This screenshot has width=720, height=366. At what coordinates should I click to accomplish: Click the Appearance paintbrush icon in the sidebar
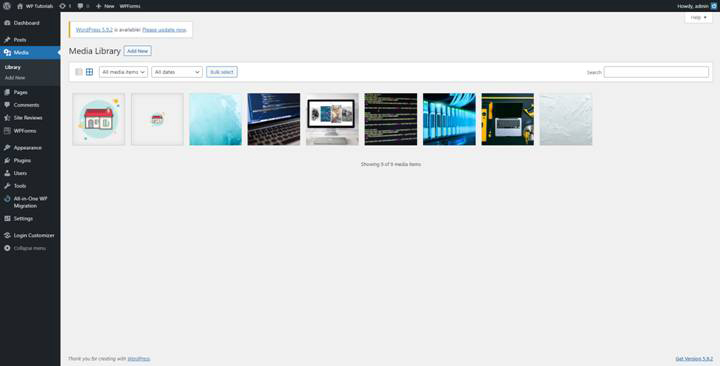click(x=7, y=148)
